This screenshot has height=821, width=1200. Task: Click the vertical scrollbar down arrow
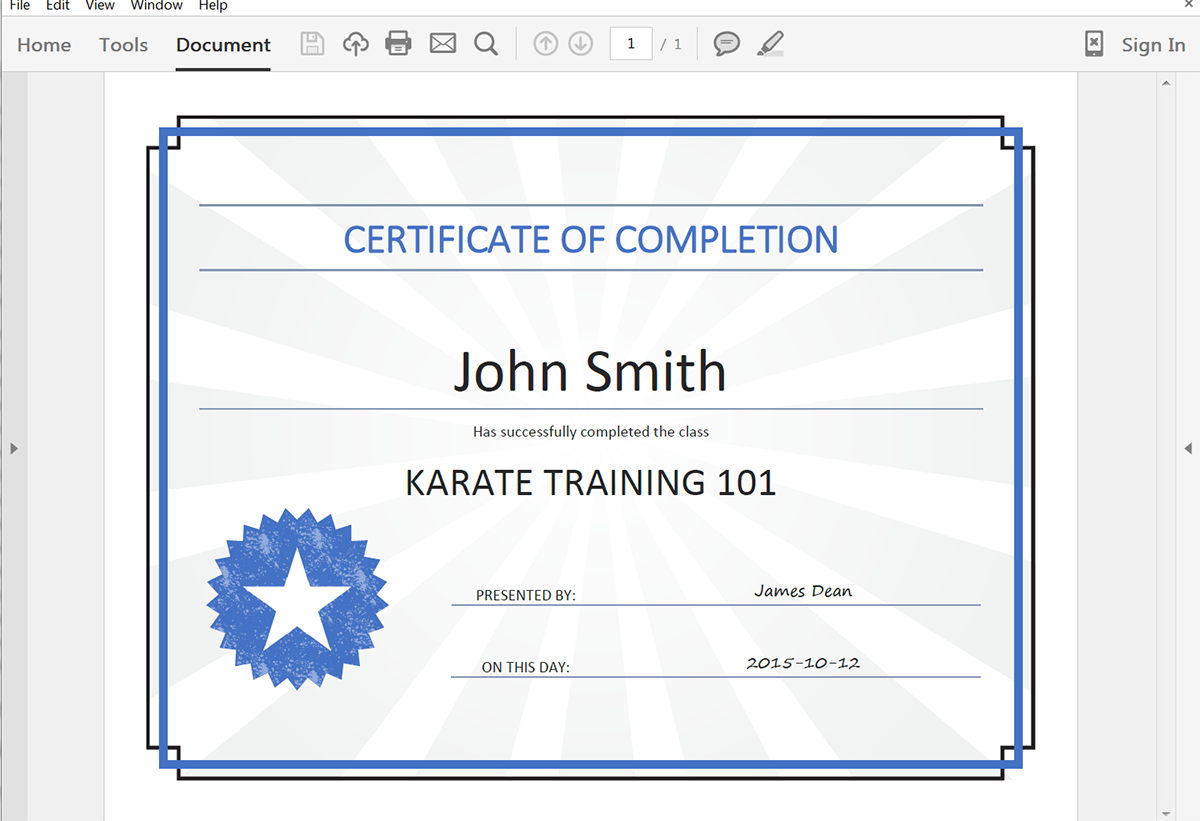pyautogui.click(x=1166, y=813)
